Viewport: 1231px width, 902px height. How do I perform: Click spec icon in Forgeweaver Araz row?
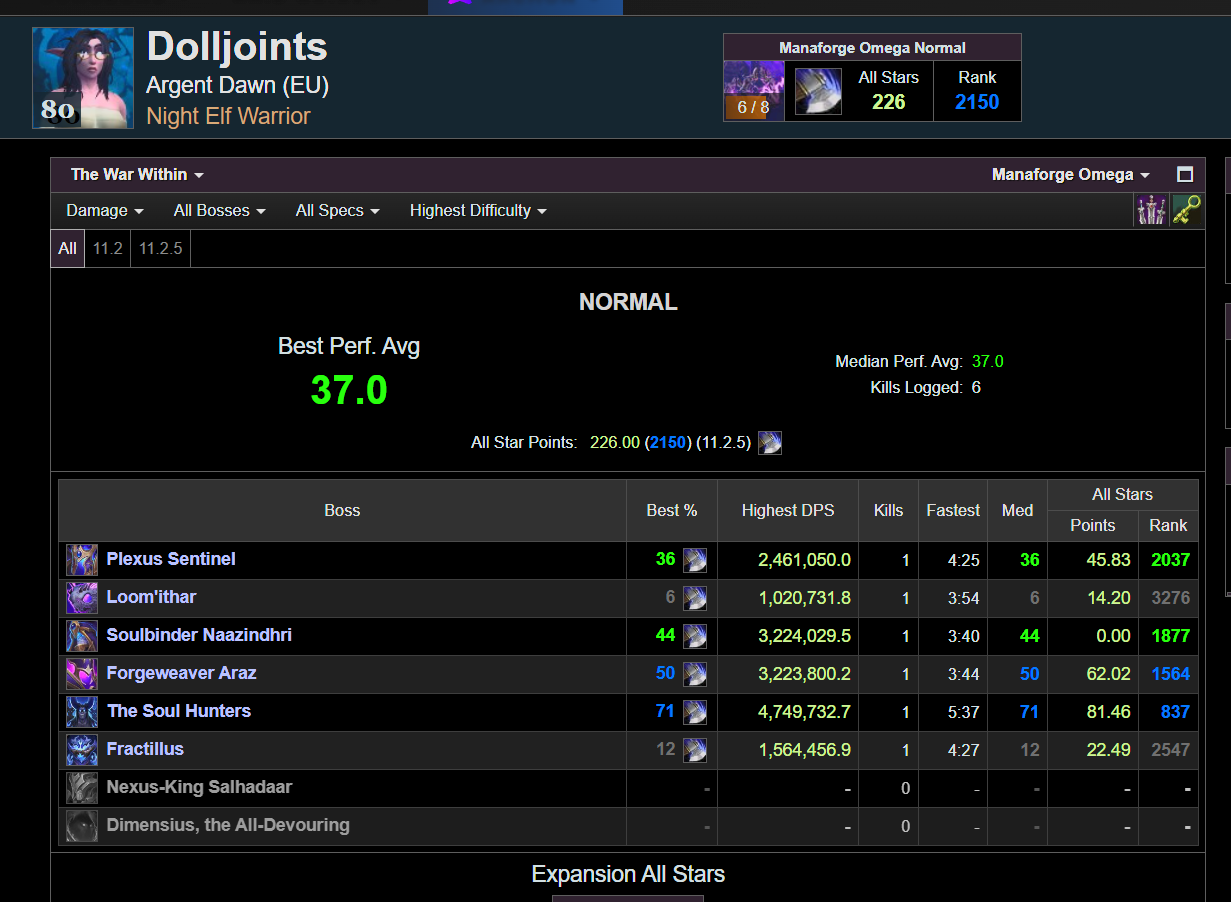pos(695,674)
